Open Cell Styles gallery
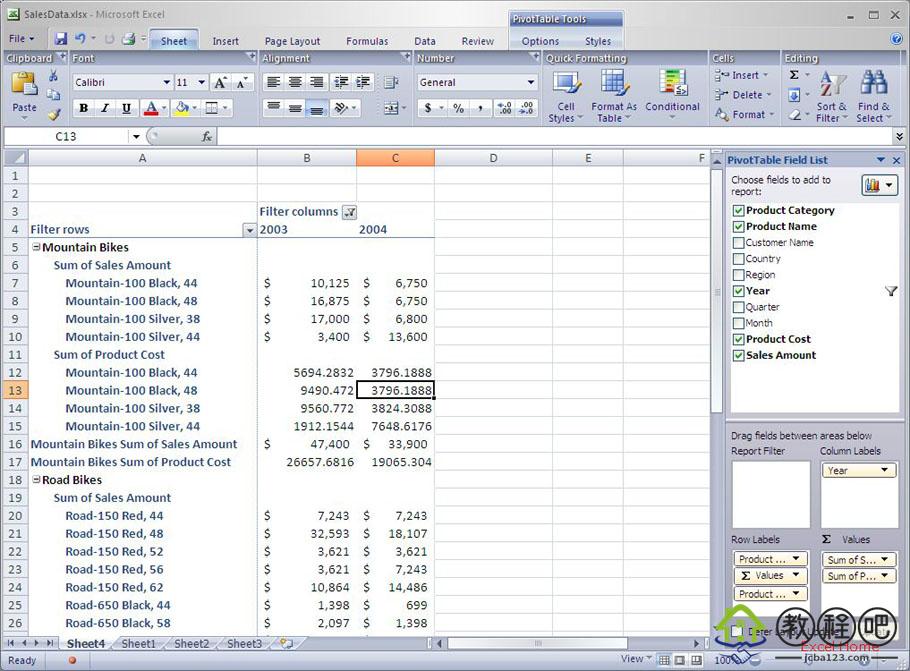Image resolution: width=910 pixels, height=671 pixels. [x=566, y=96]
